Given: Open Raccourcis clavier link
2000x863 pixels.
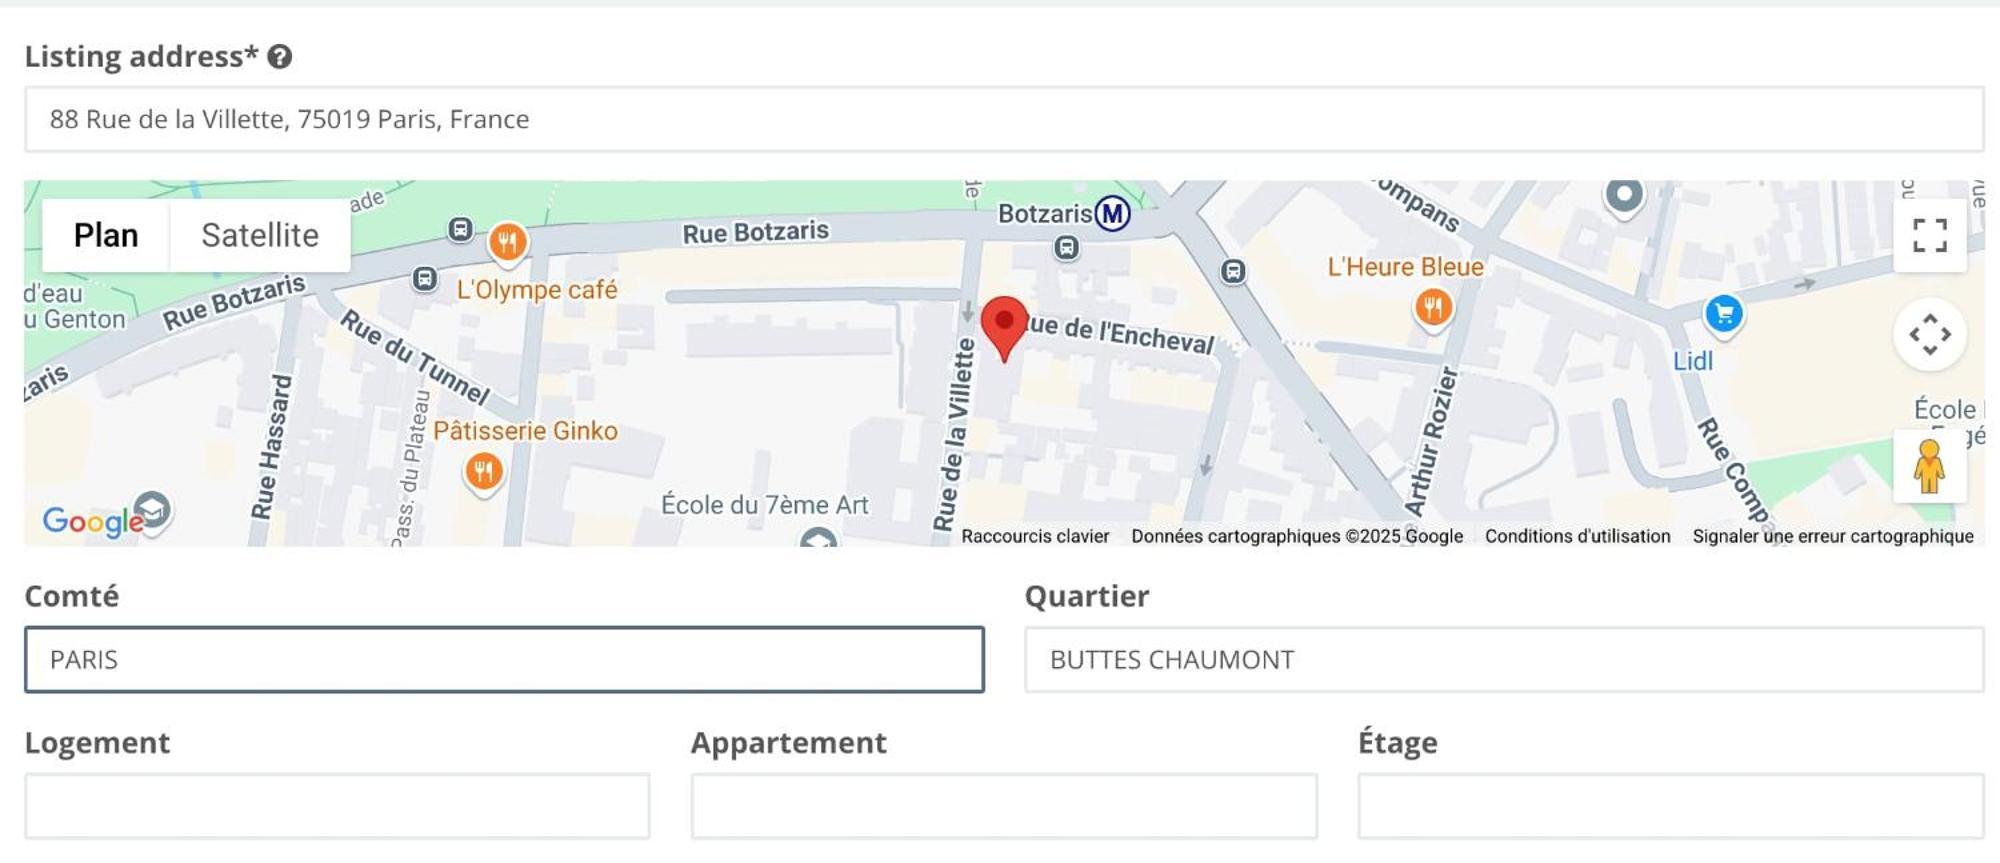Looking at the screenshot, I should click(1035, 536).
